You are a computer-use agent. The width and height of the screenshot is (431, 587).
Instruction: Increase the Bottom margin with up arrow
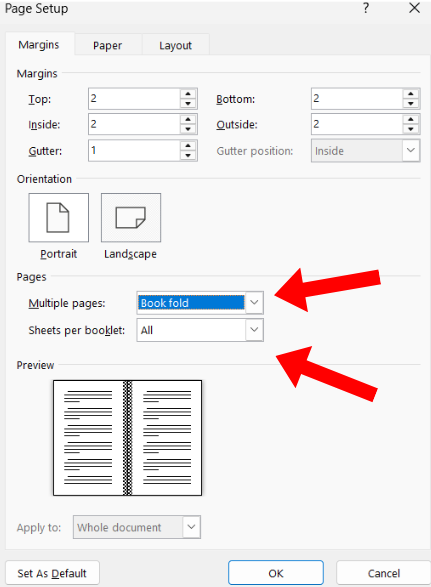click(x=411, y=94)
